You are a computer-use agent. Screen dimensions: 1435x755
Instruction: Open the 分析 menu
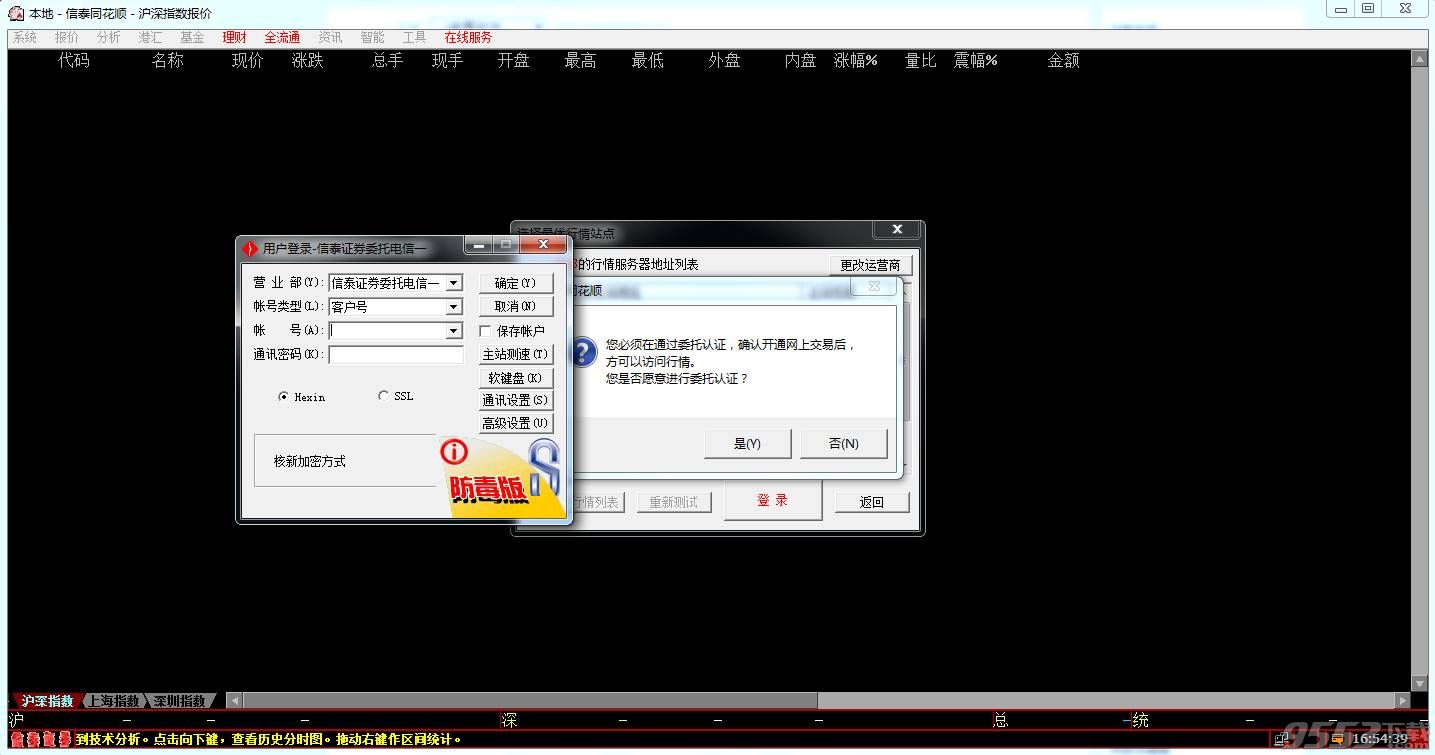click(108, 37)
